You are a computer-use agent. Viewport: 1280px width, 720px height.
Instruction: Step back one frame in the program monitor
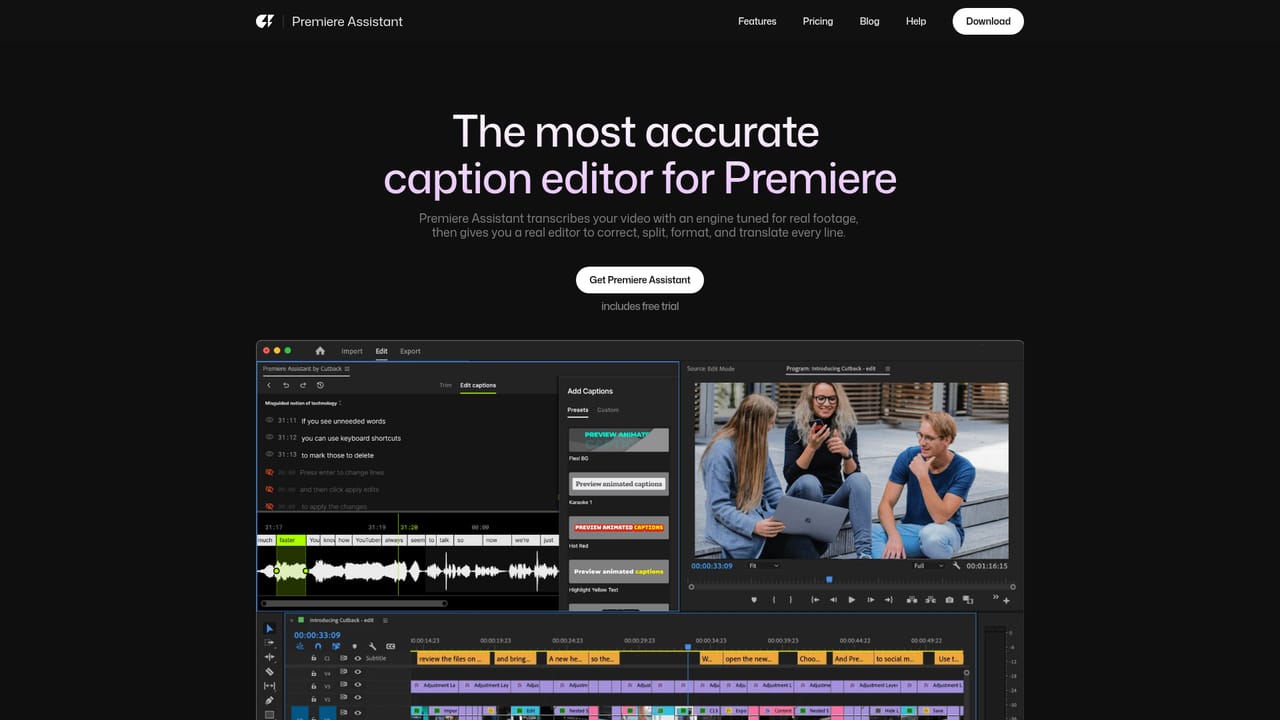[833, 600]
